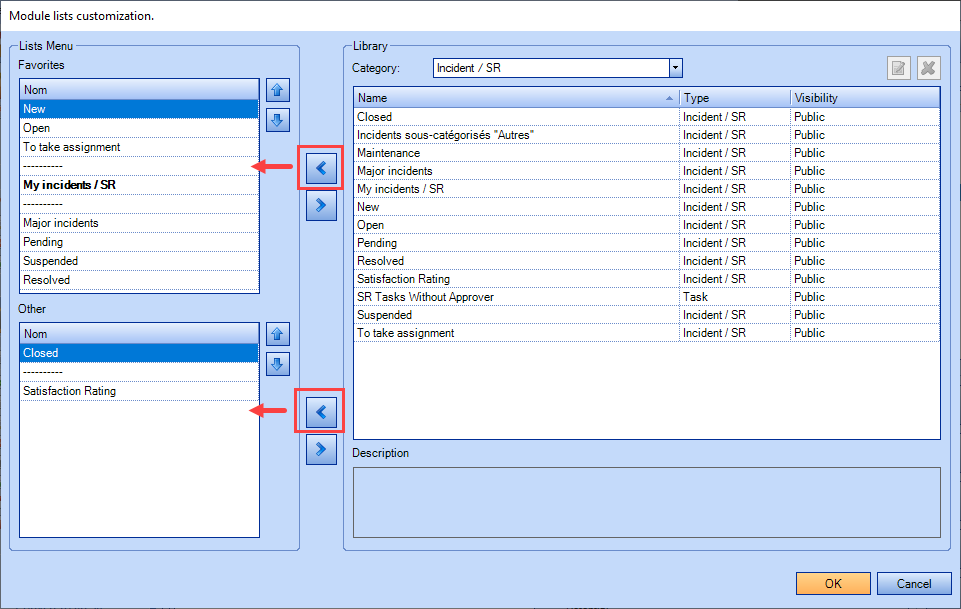Click the delete list icon in Library
Screen dimensions: 961x609
pyautogui.click(x=928, y=68)
